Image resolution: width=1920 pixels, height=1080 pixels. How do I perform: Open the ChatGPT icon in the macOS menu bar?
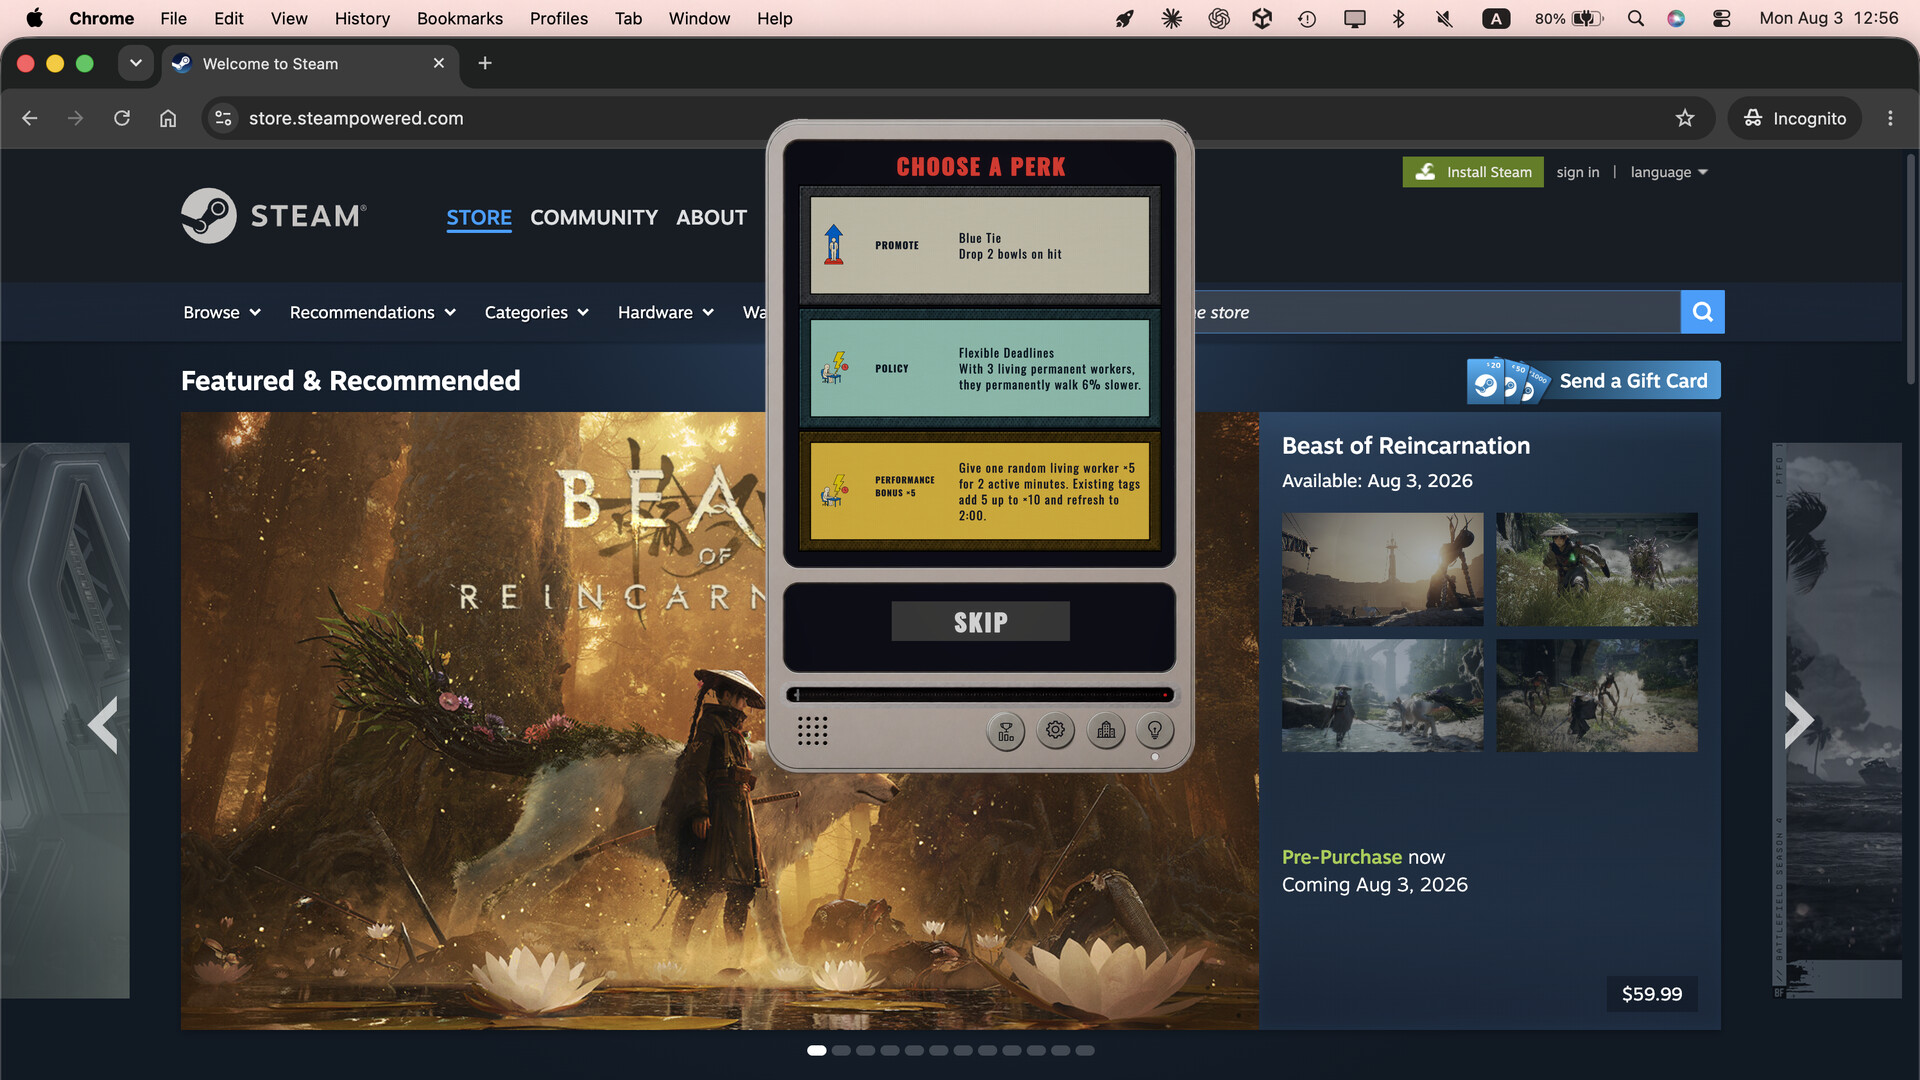[1218, 18]
